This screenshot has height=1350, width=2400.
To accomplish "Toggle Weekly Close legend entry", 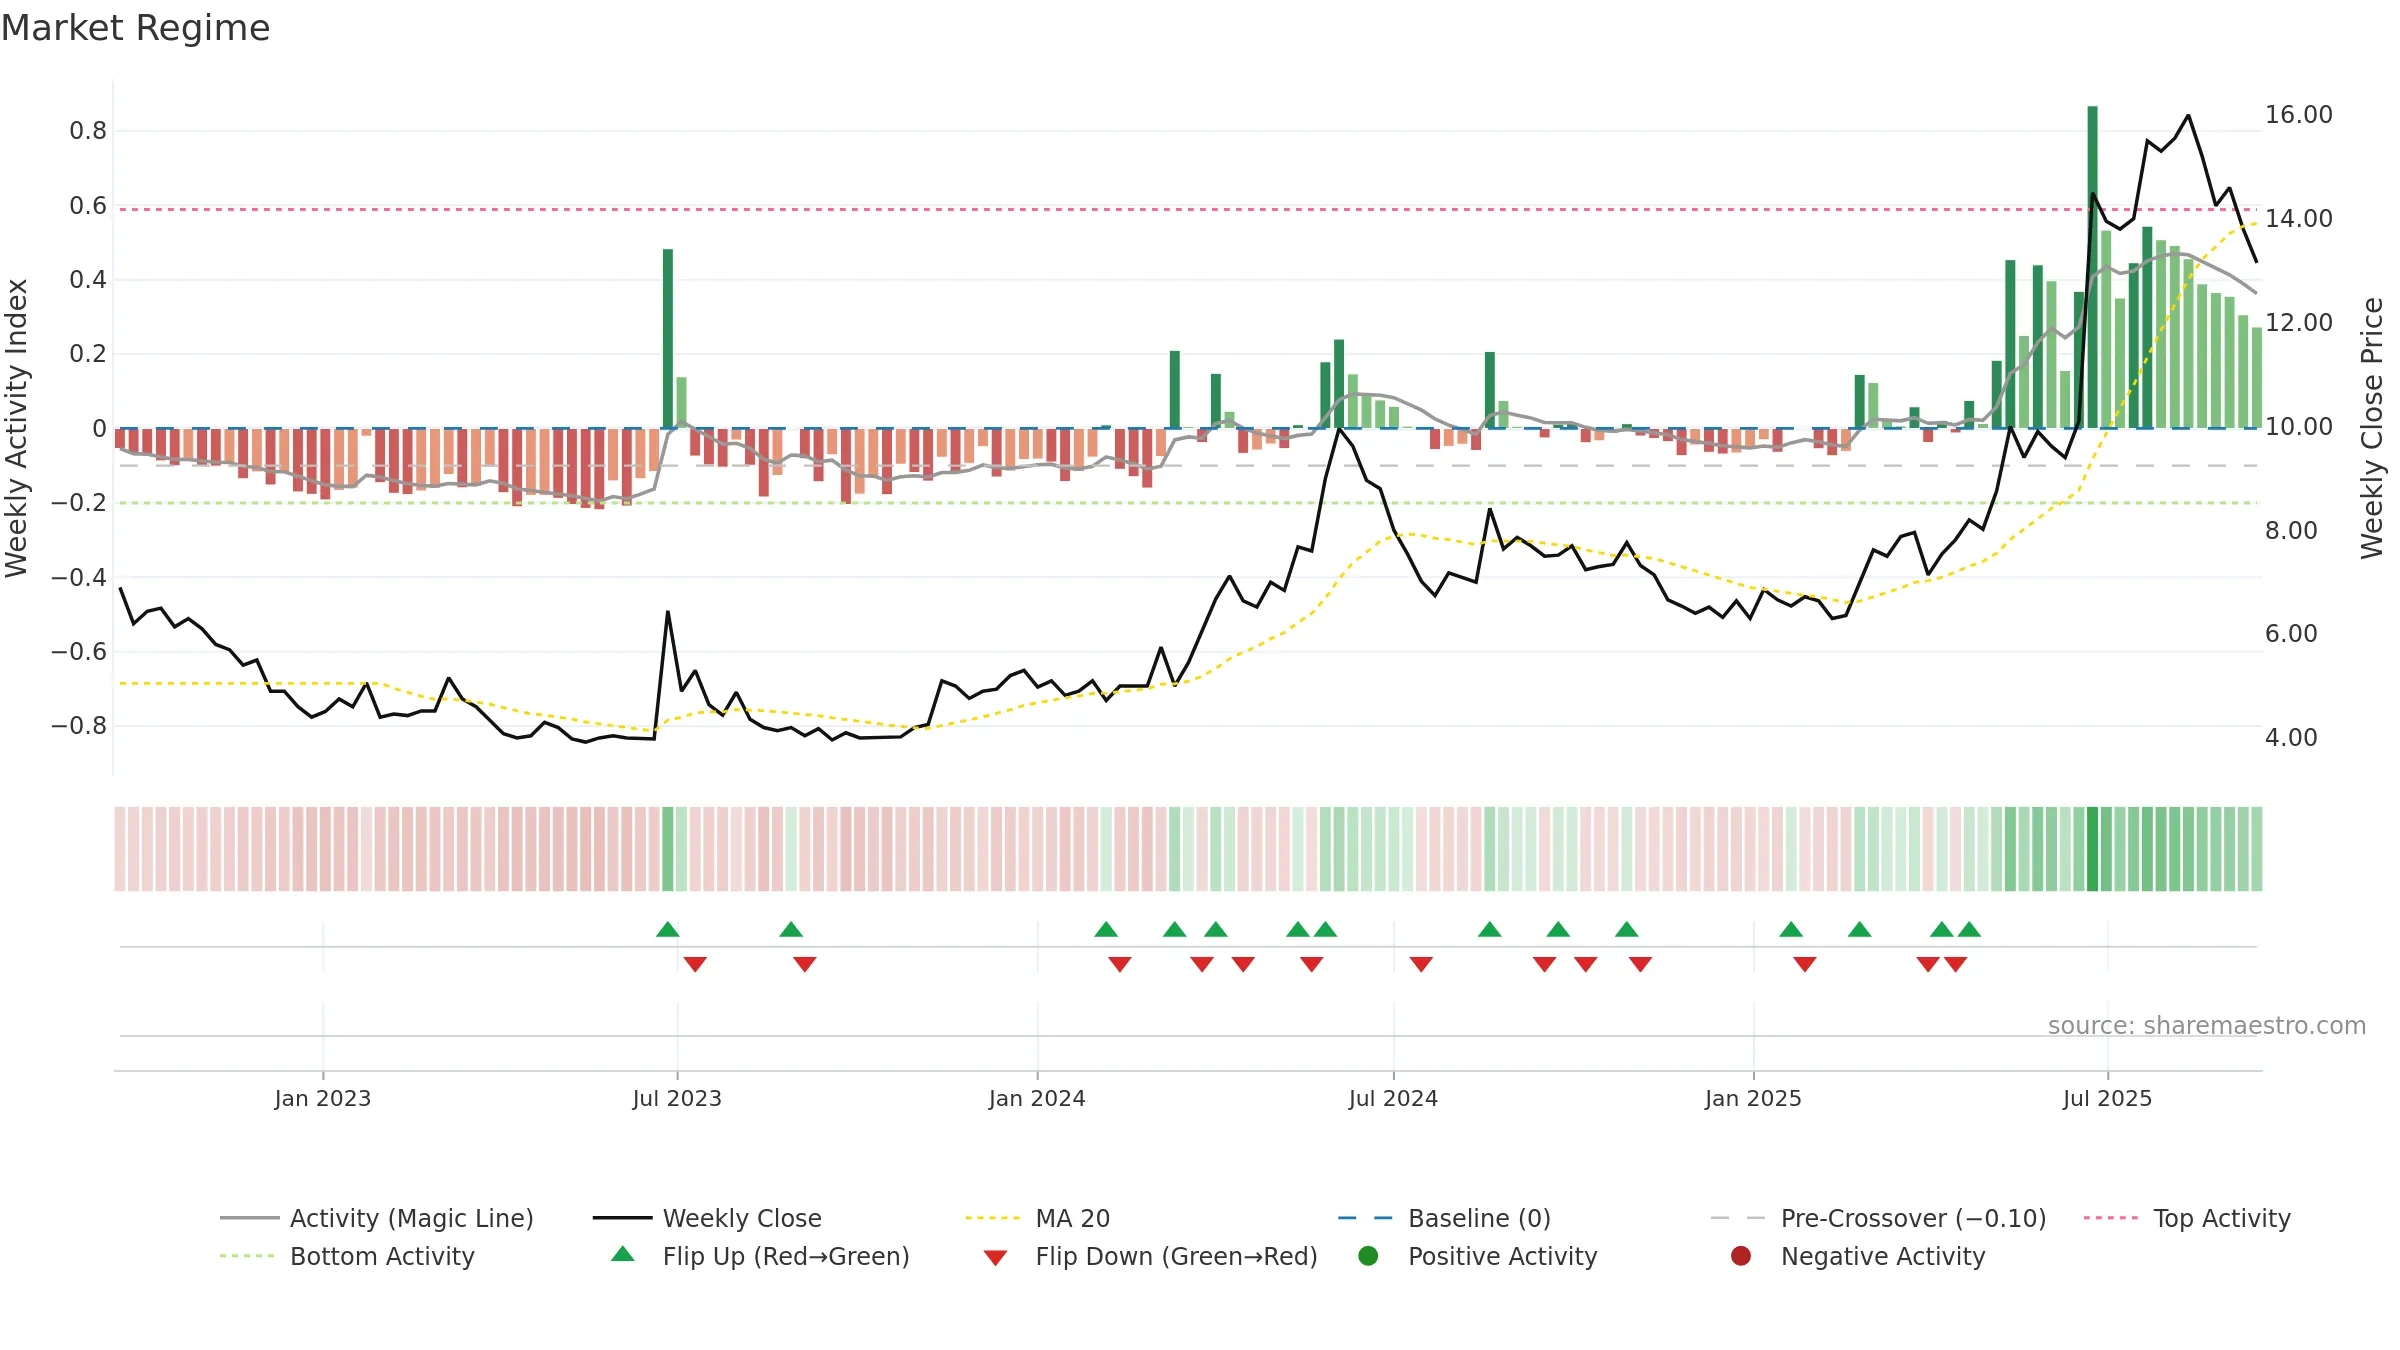I will (707, 1218).
